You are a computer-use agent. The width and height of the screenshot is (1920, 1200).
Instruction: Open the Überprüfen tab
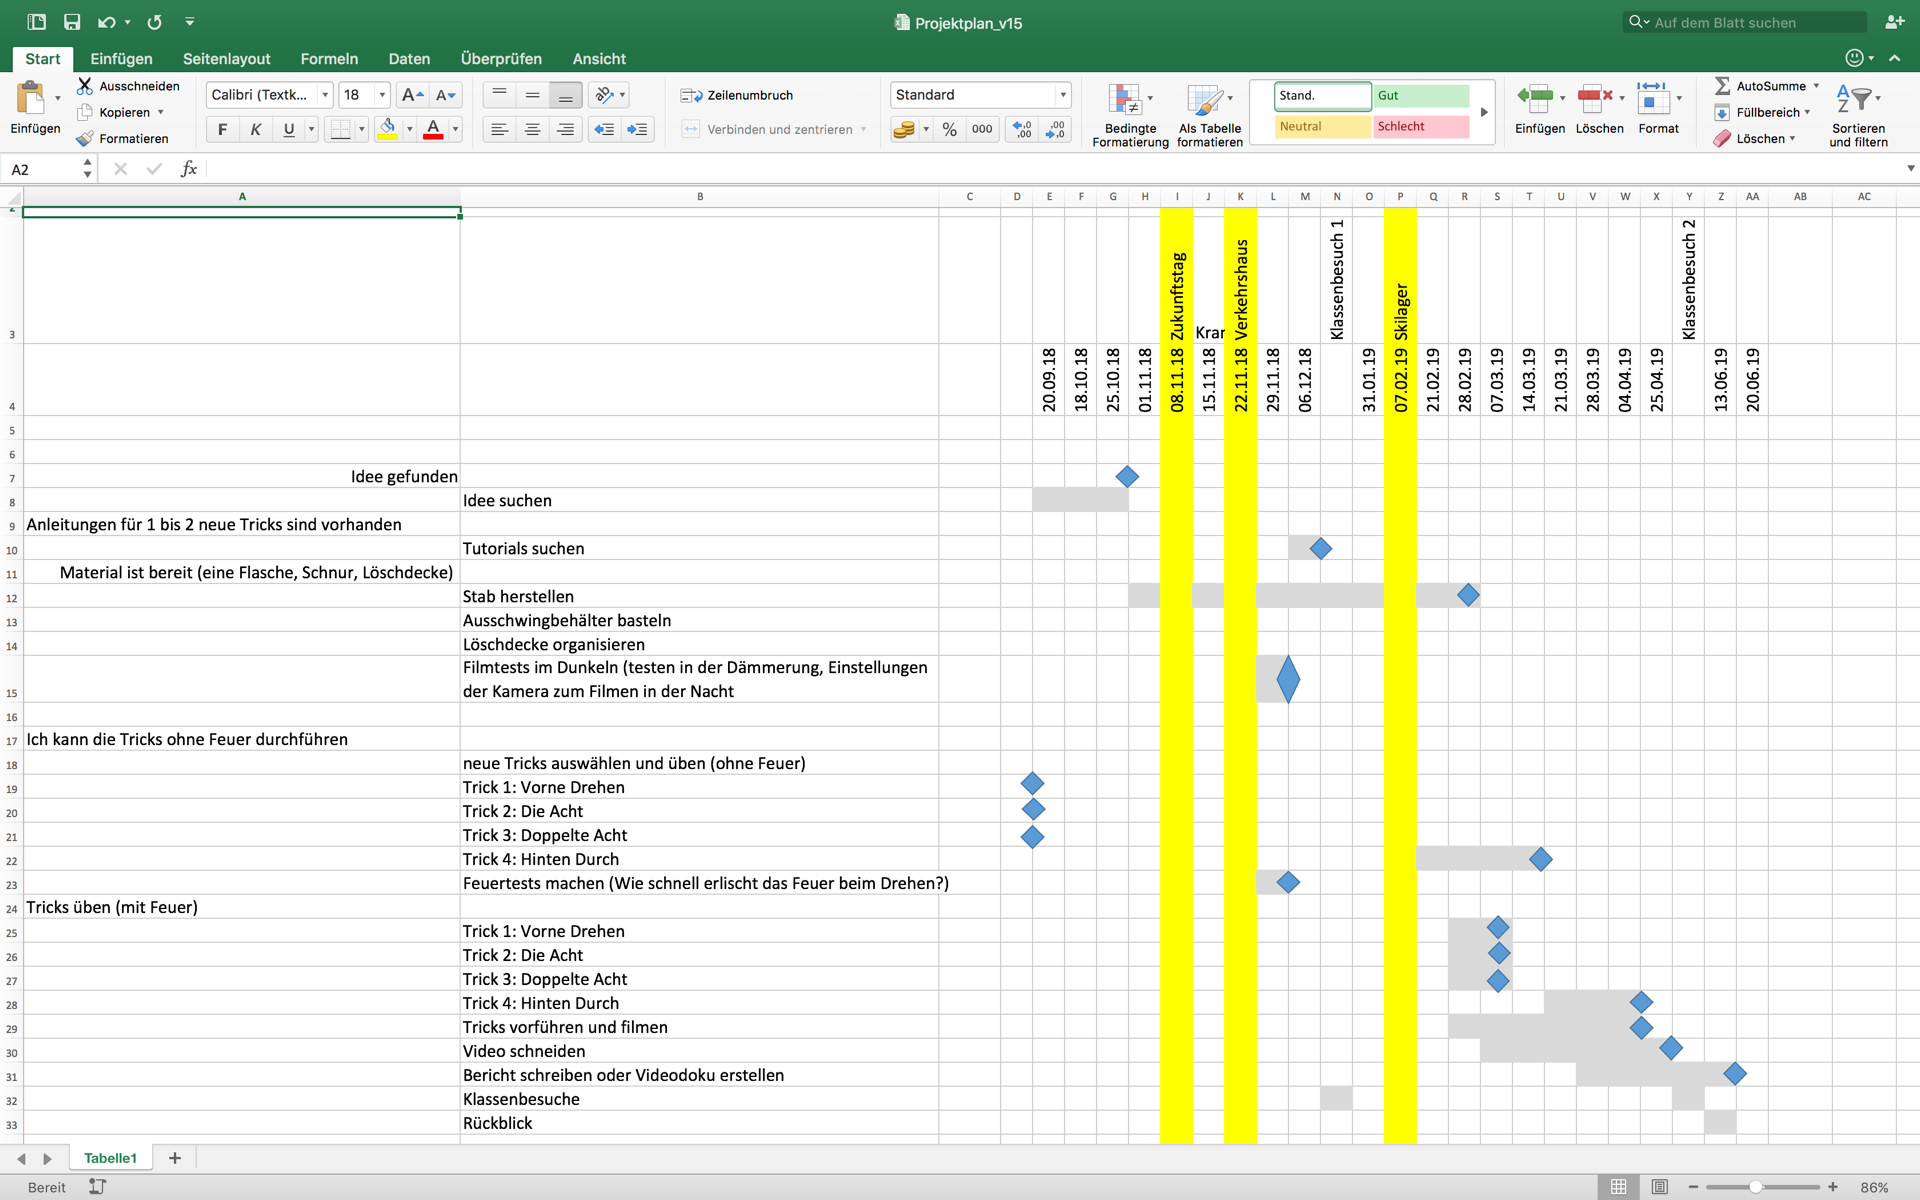tap(501, 59)
